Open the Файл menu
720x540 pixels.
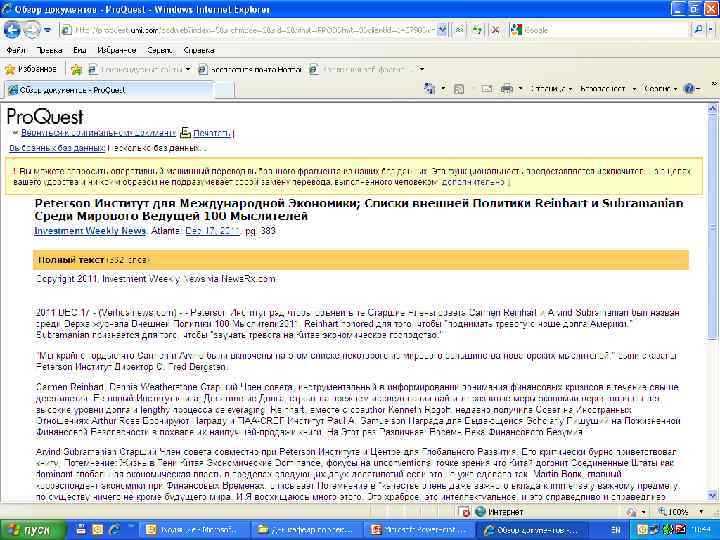click(x=16, y=50)
